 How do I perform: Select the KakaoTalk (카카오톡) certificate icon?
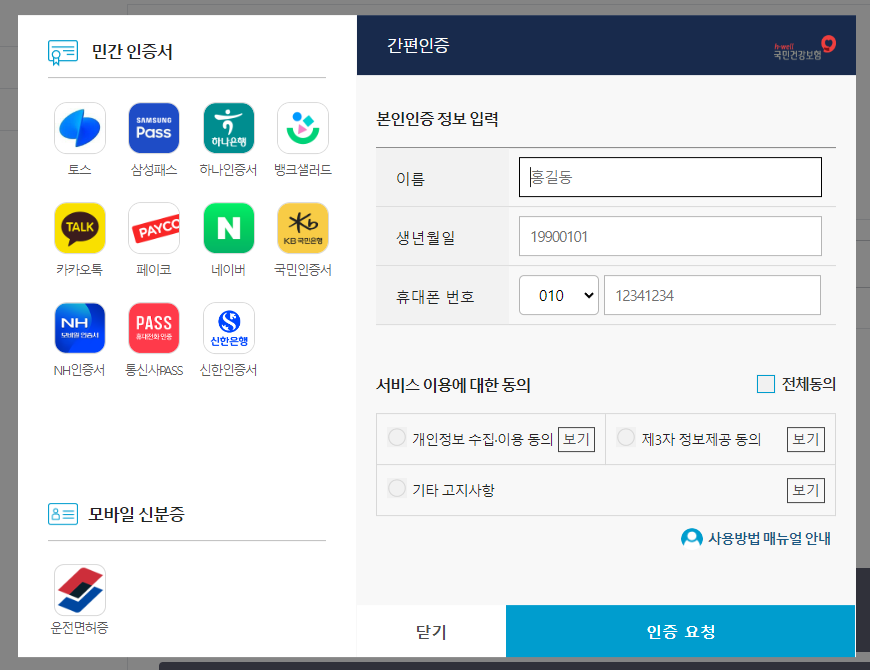pyautogui.click(x=80, y=228)
